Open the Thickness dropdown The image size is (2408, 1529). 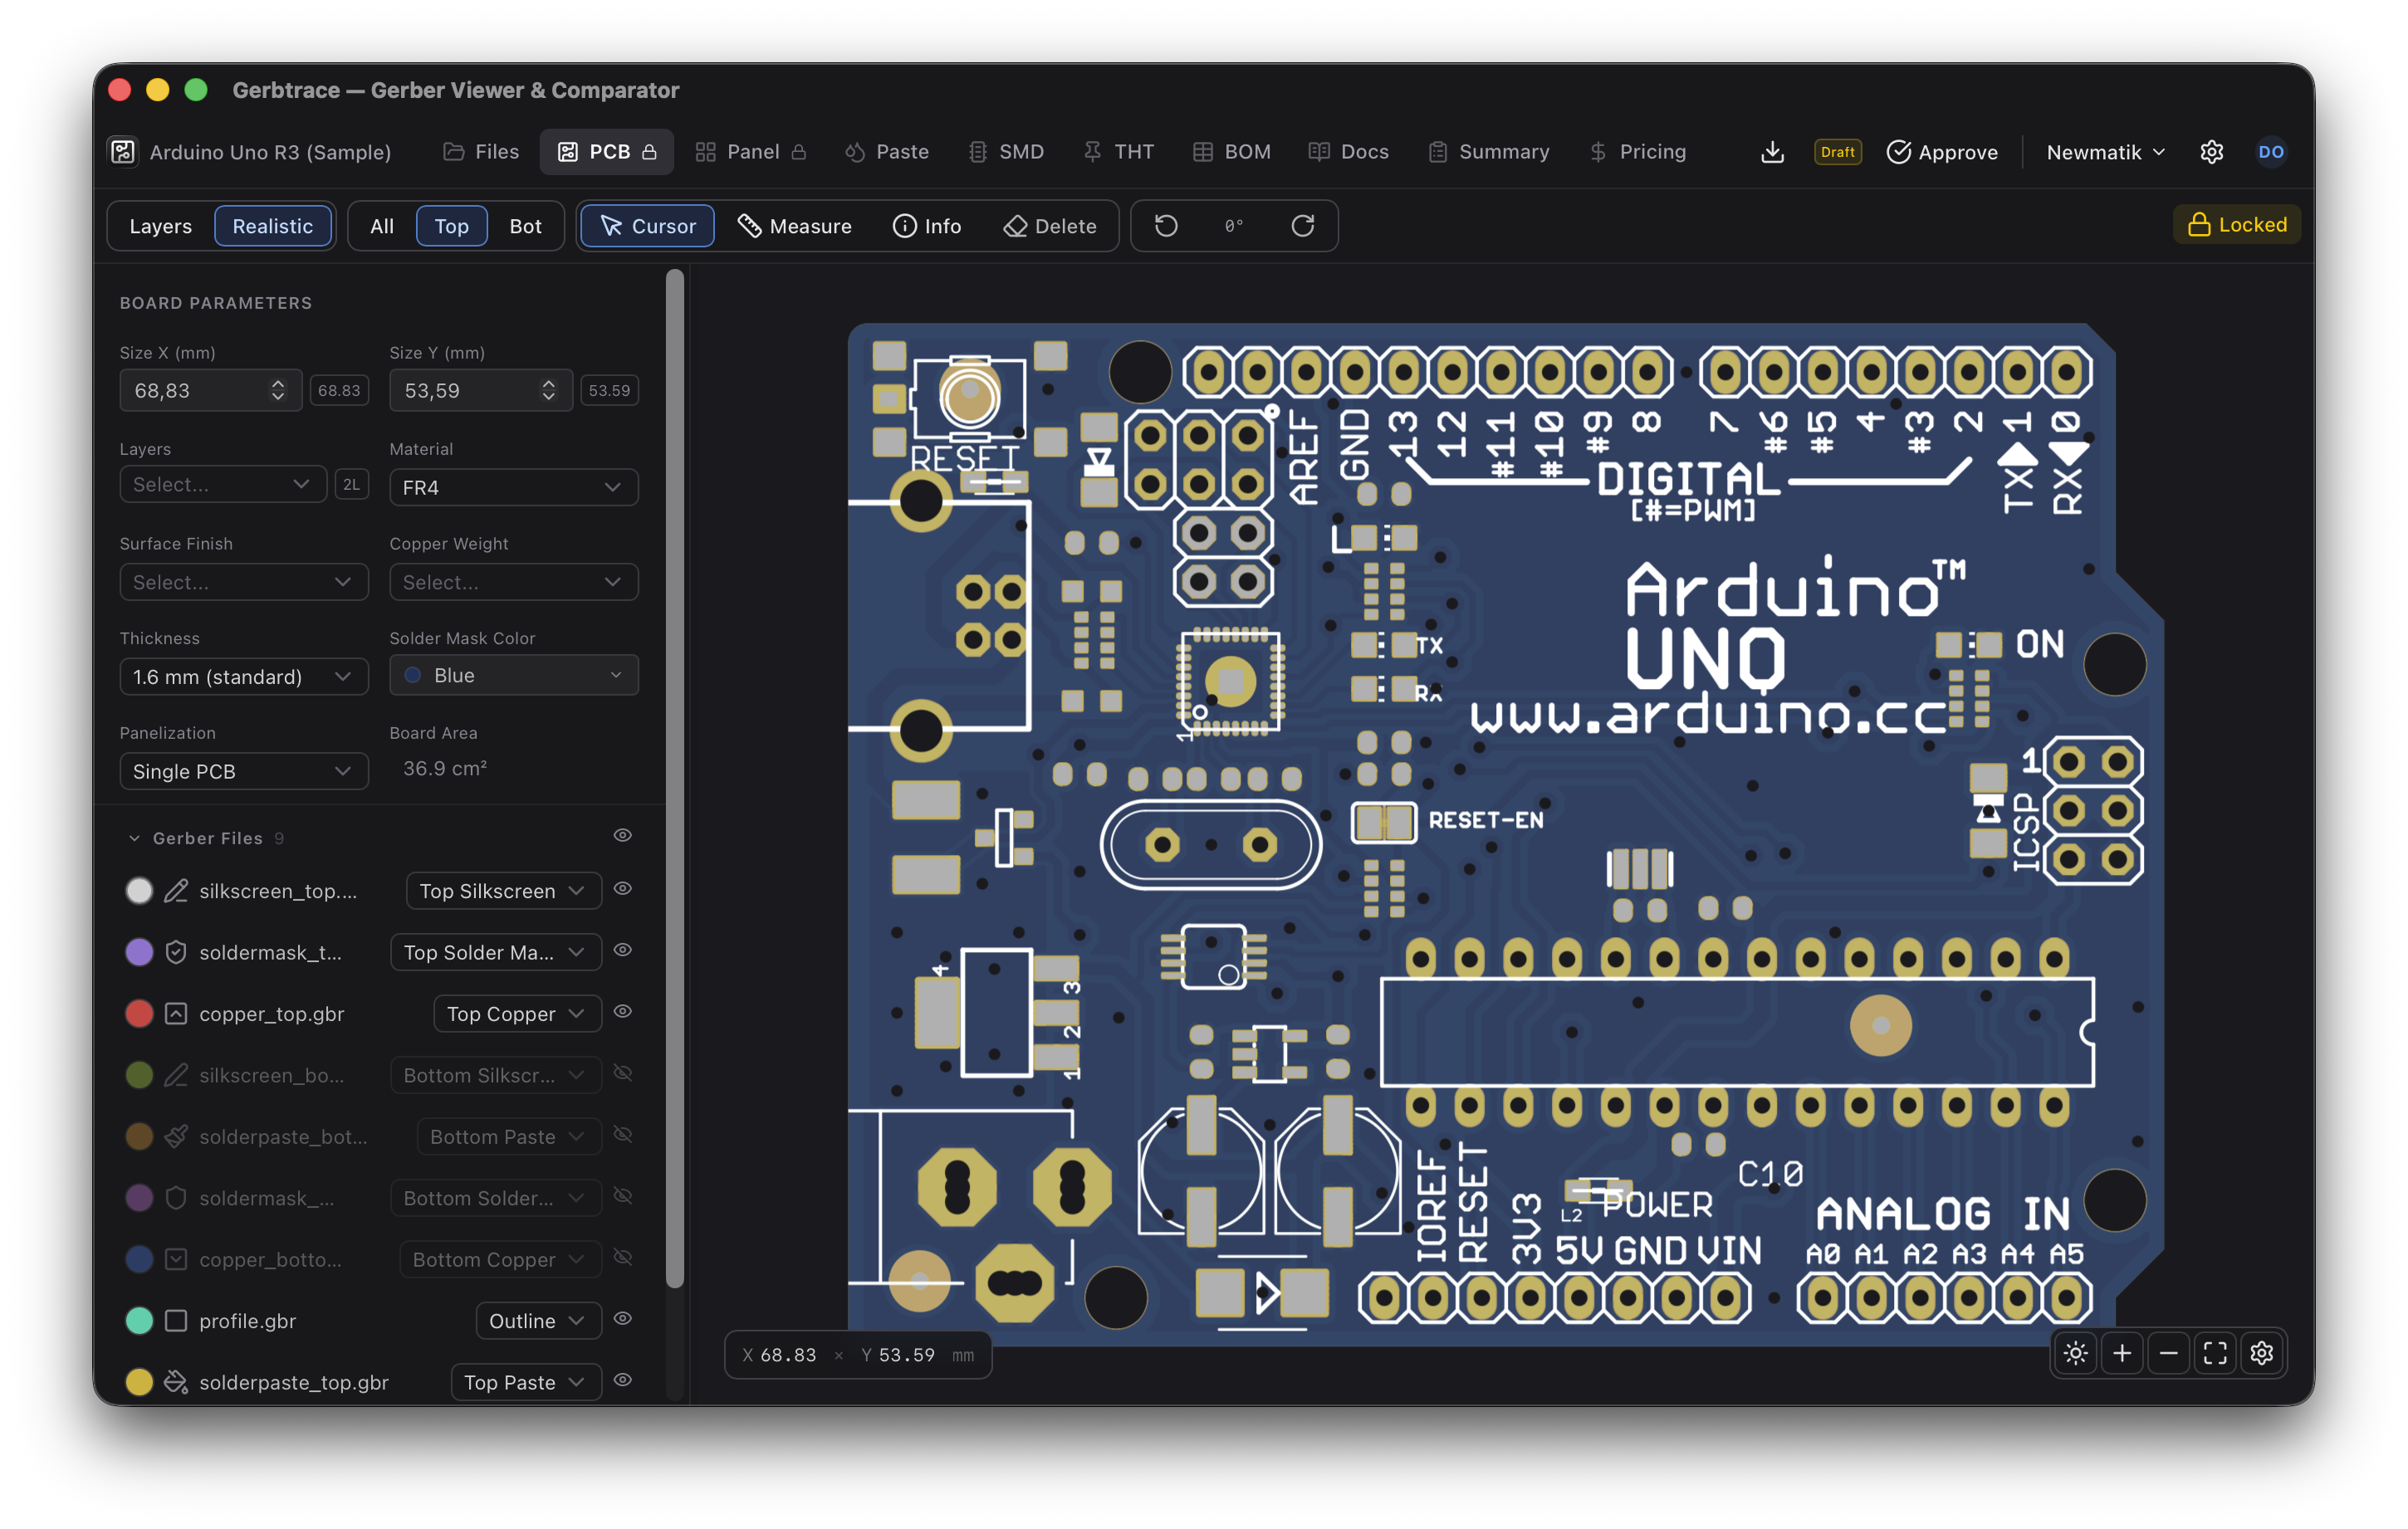click(x=243, y=677)
